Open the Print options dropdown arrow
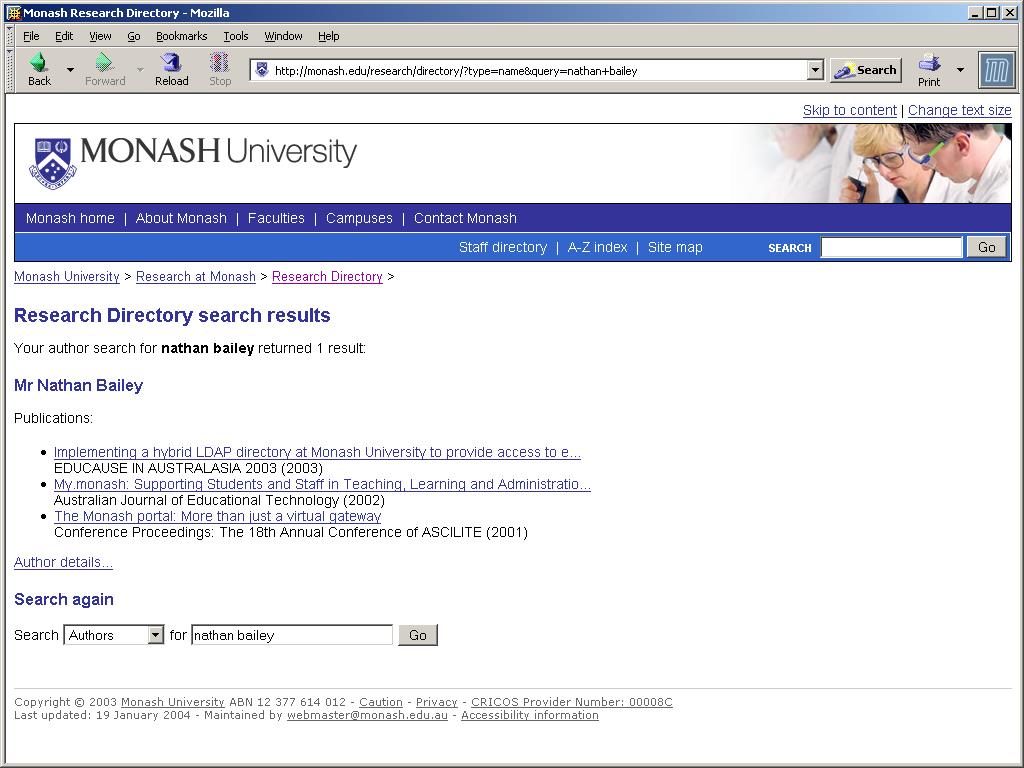The image size is (1024, 768). (x=960, y=69)
